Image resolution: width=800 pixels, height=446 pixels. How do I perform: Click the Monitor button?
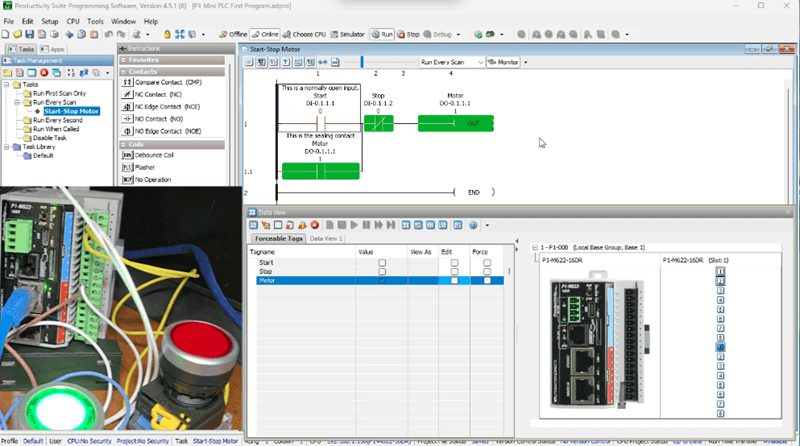pyautogui.click(x=503, y=62)
